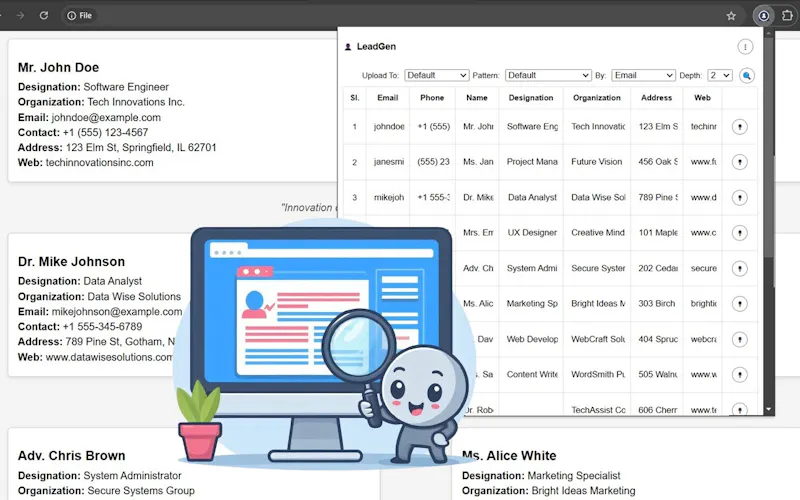Viewport: 800px width, 500px height.
Task: Upload the janesmi row with its arrow icon
Action: 739,162
